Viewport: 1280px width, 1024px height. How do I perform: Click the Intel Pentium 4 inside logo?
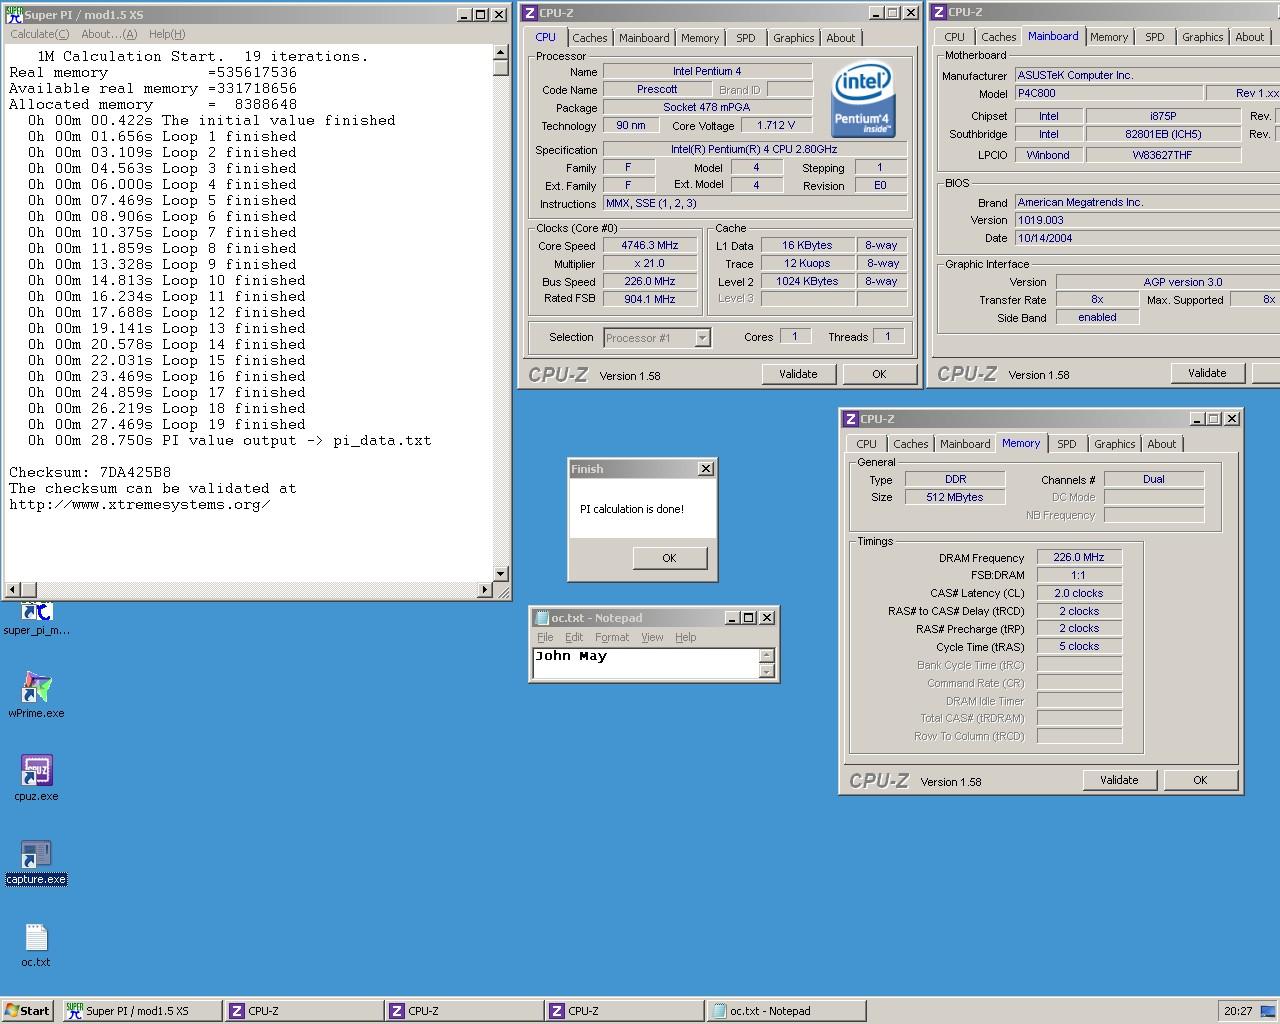[863, 101]
